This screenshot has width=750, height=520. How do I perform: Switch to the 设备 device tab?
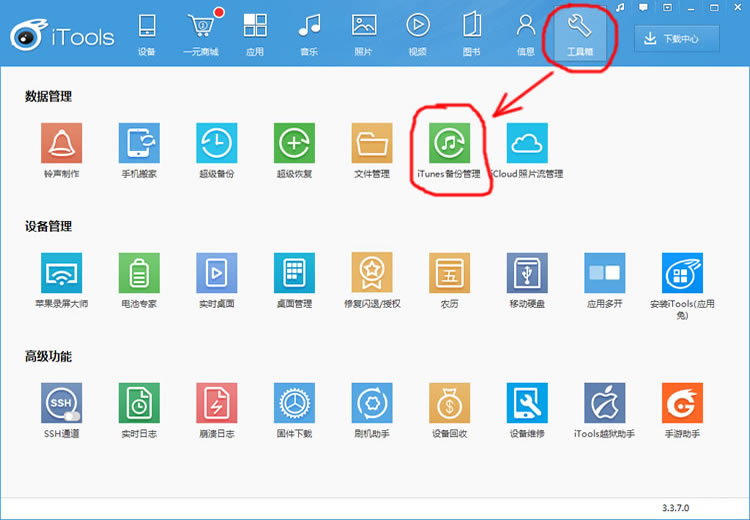click(146, 34)
